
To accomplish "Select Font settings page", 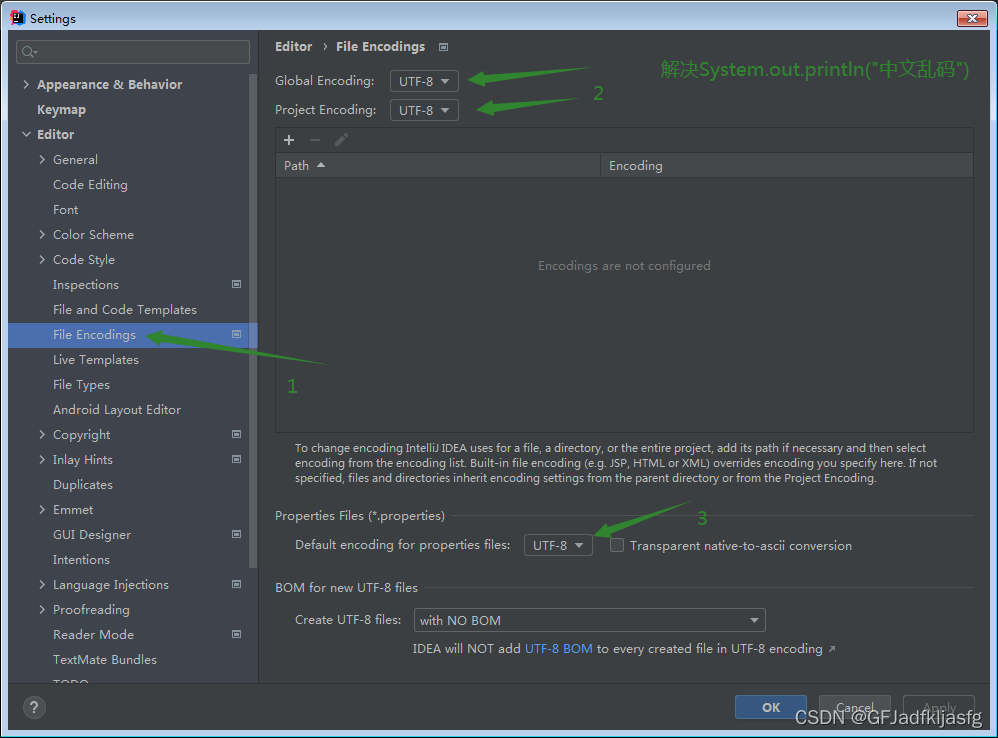I will (x=66, y=209).
